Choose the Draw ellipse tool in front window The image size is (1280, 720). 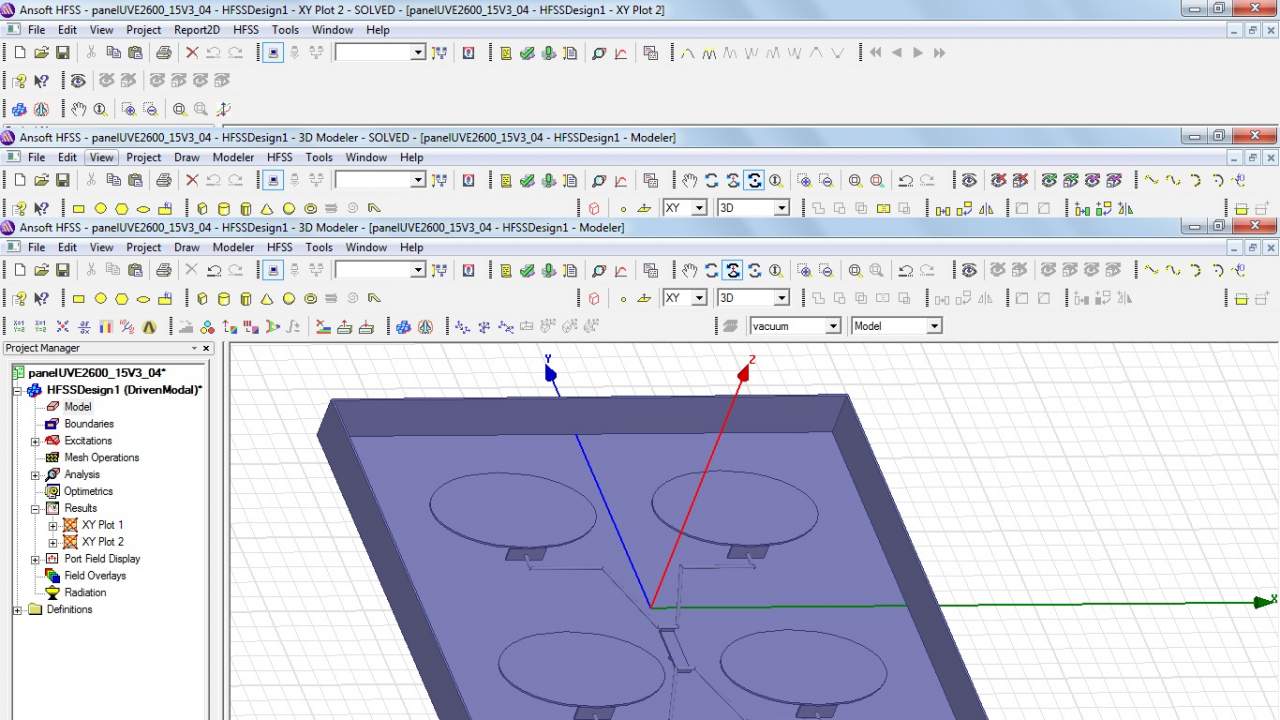pyautogui.click(x=143, y=298)
